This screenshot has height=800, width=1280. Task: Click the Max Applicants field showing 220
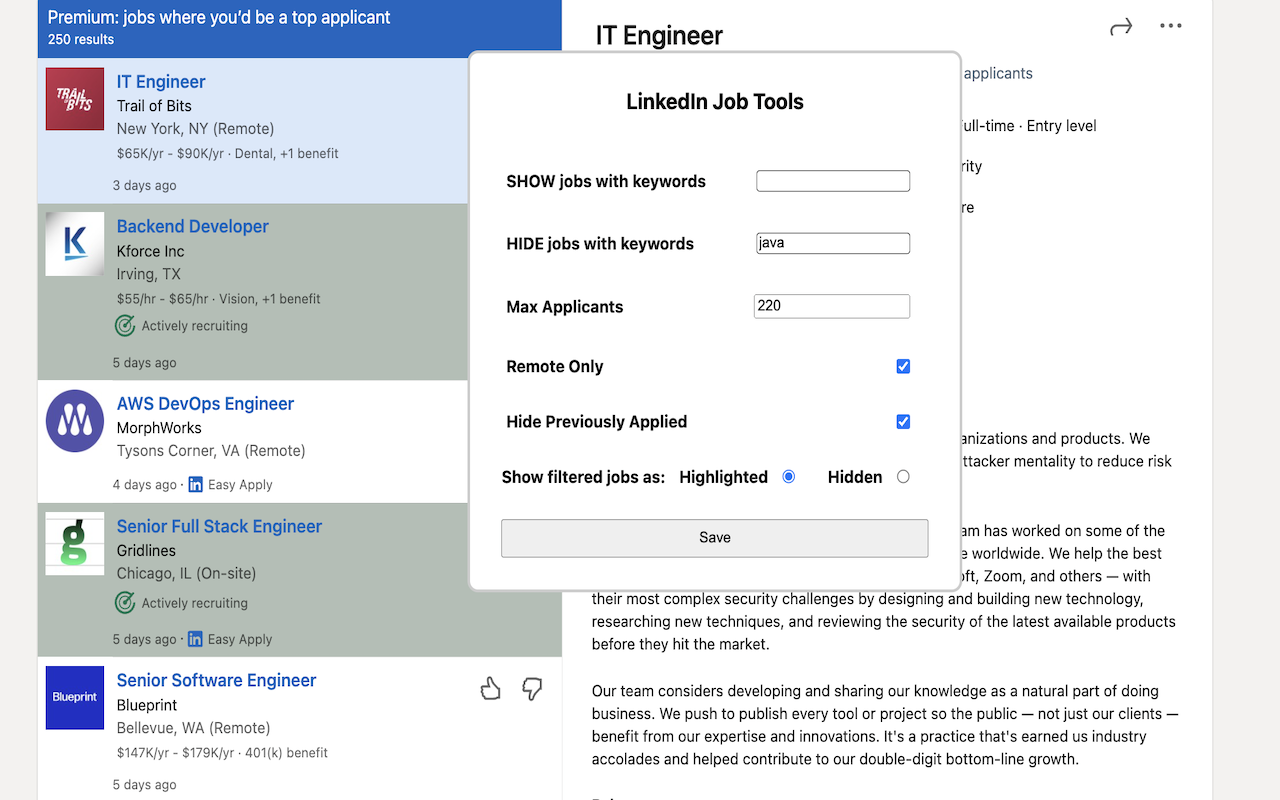point(832,306)
